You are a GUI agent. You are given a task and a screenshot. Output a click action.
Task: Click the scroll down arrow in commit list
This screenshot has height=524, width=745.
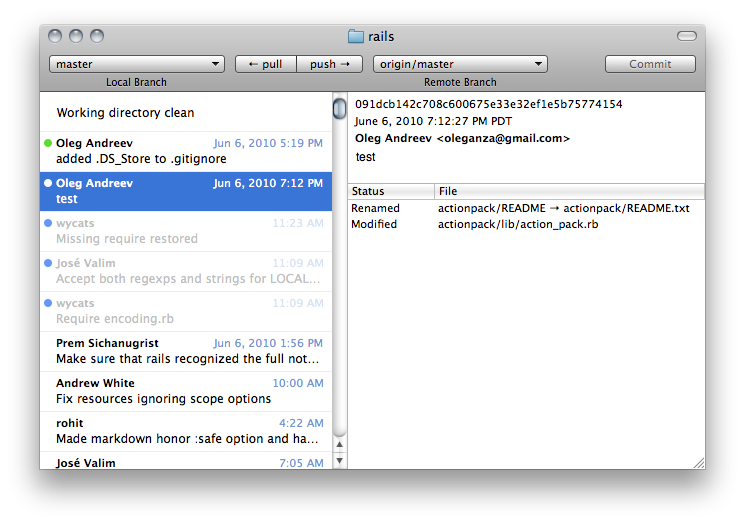pyautogui.click(x=339, y=460)
